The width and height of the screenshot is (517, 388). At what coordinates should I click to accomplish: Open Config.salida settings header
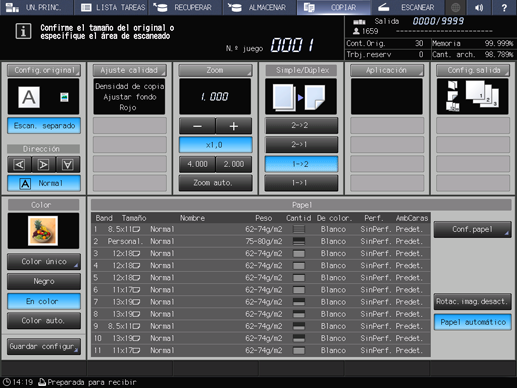click(473, 70)
